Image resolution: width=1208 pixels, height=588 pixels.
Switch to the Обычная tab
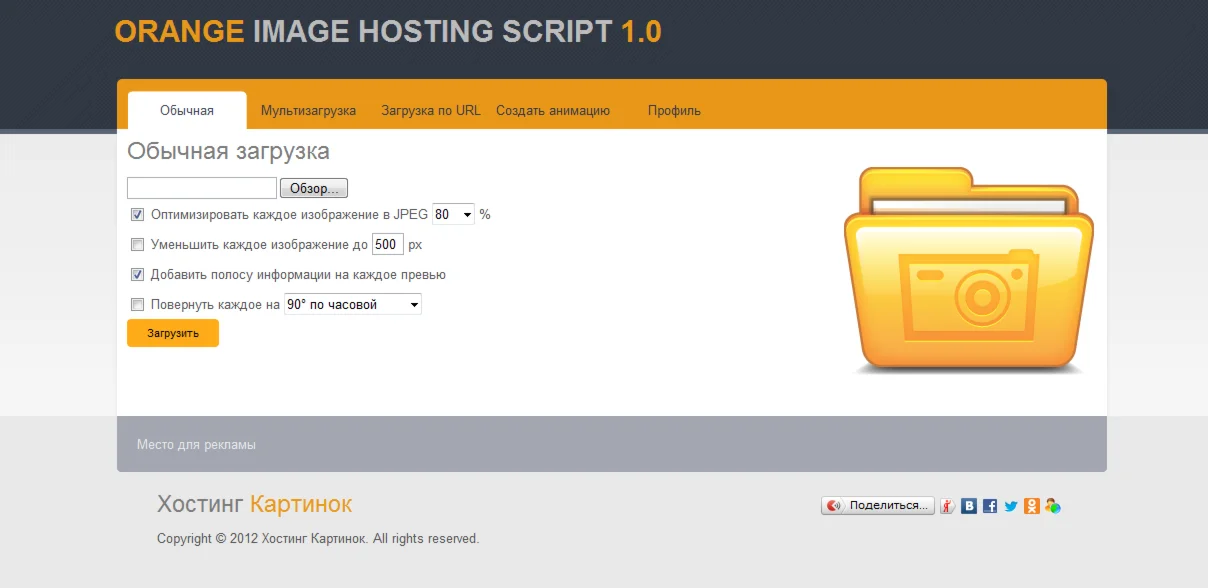click(x=187, y=111)
